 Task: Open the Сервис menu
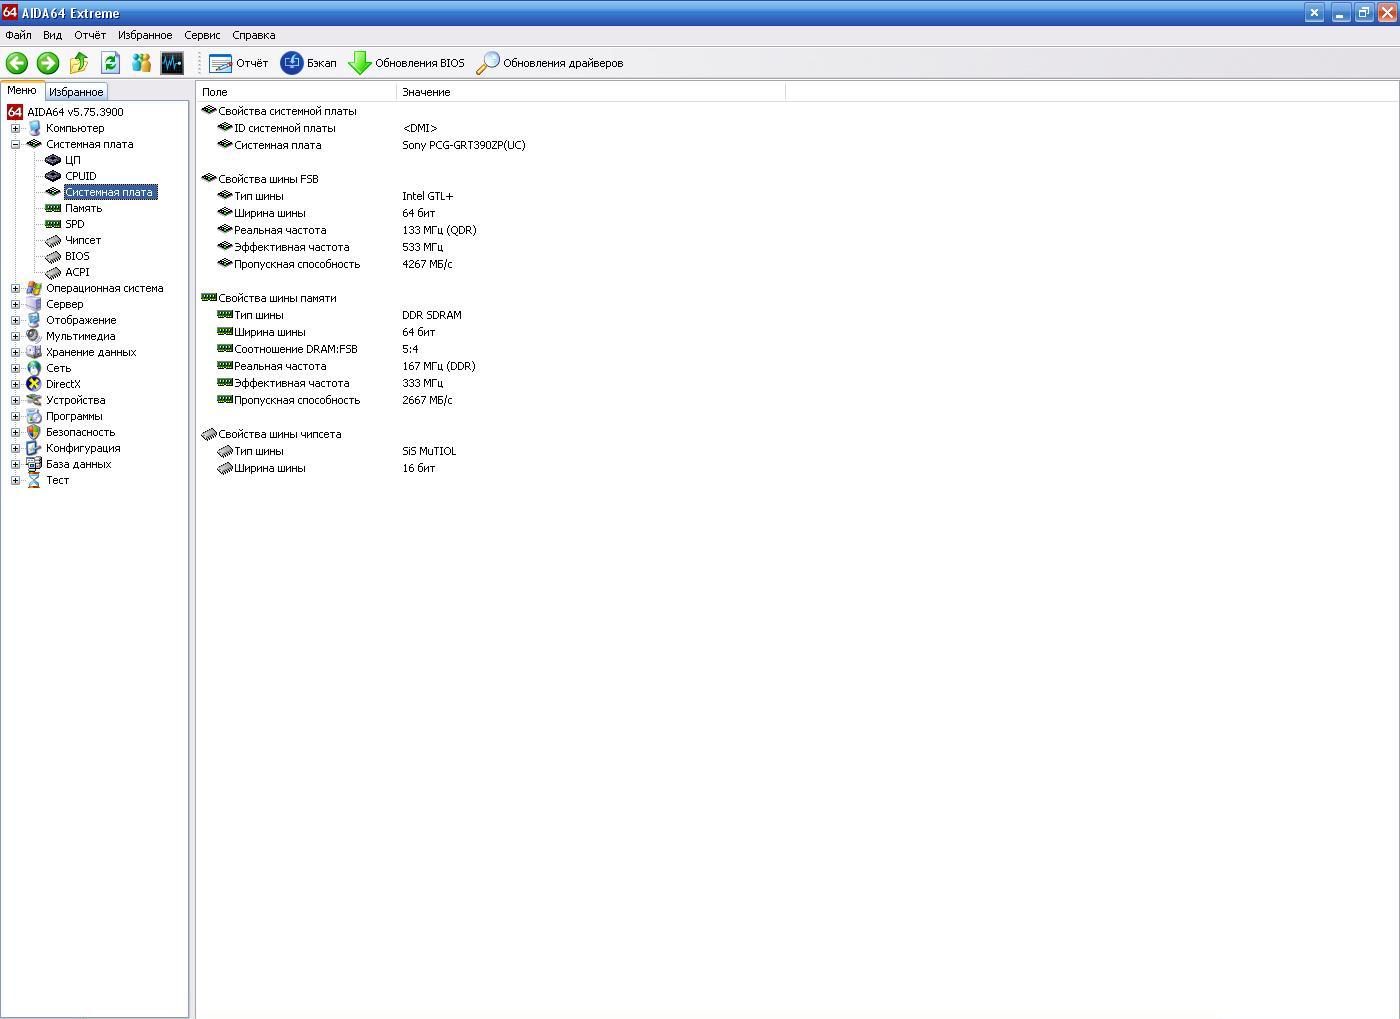point(202,35)
